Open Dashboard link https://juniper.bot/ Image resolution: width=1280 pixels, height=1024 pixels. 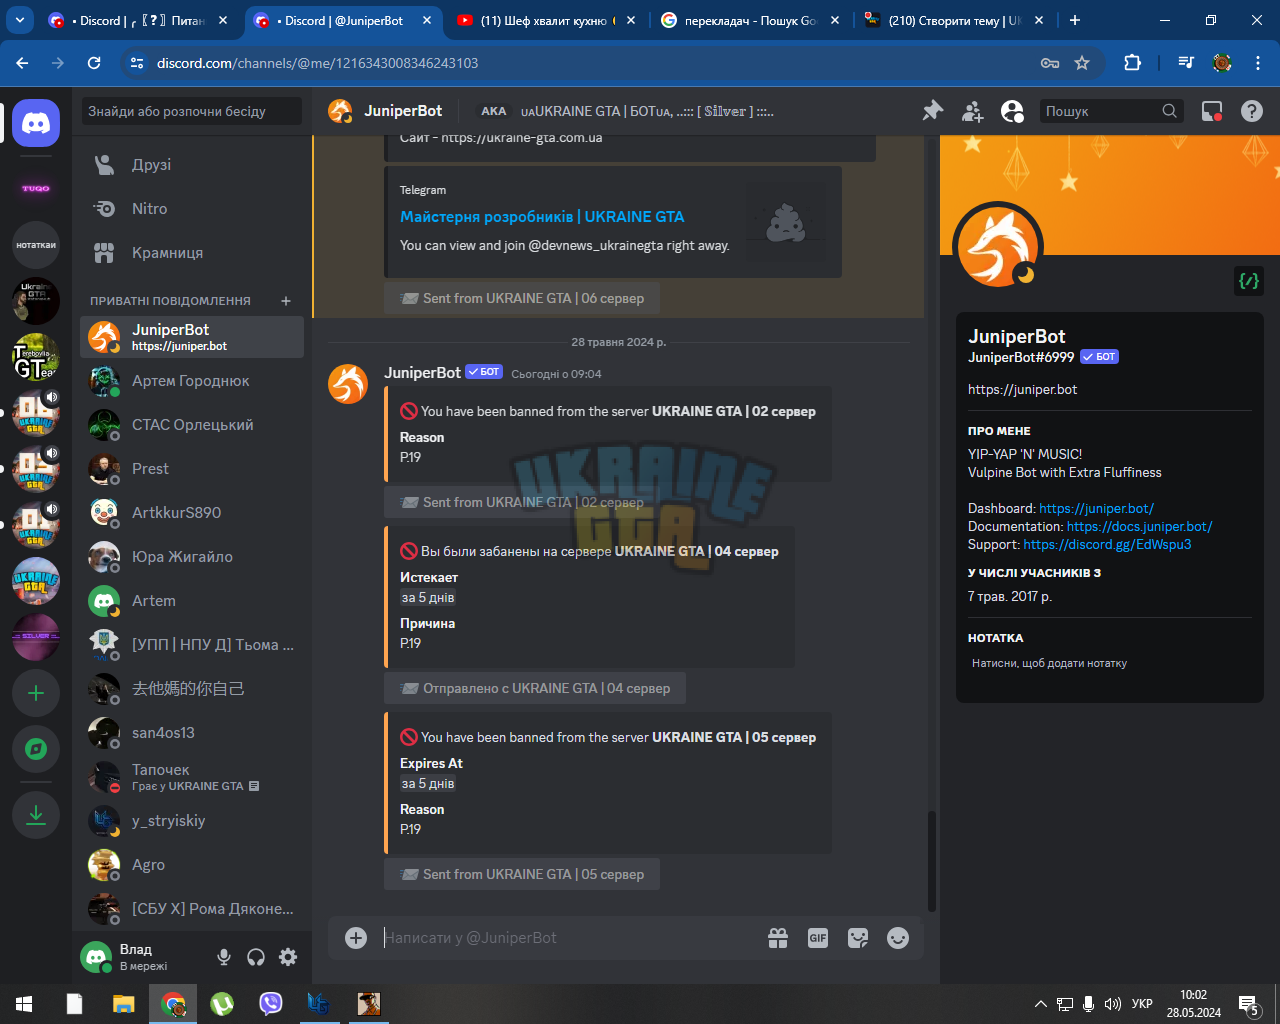click(x=1096, y=508)
